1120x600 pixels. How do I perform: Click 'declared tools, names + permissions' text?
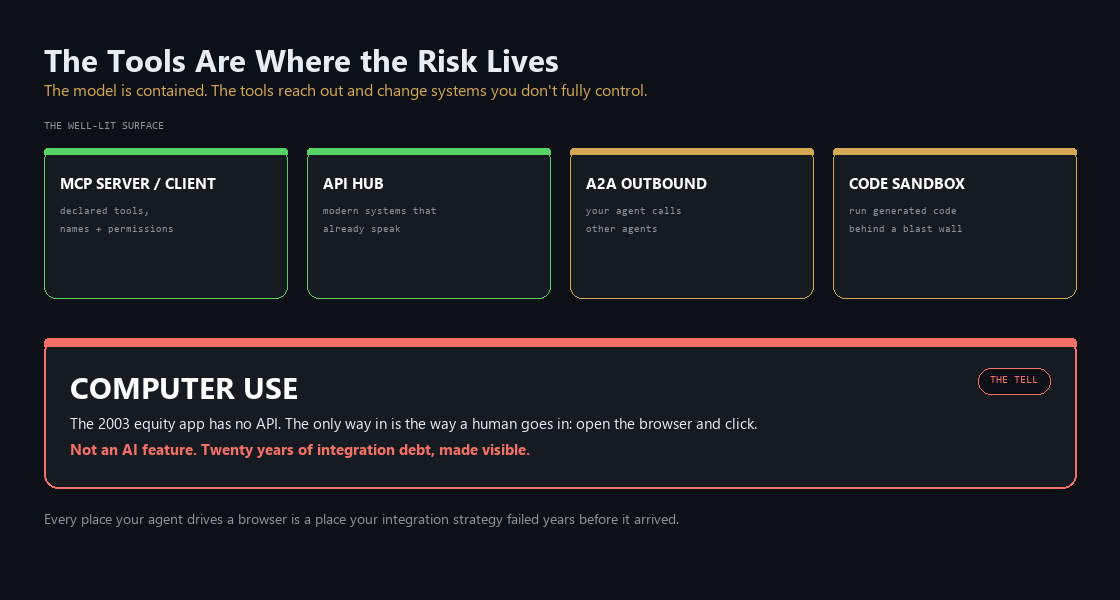click(116, 220)
